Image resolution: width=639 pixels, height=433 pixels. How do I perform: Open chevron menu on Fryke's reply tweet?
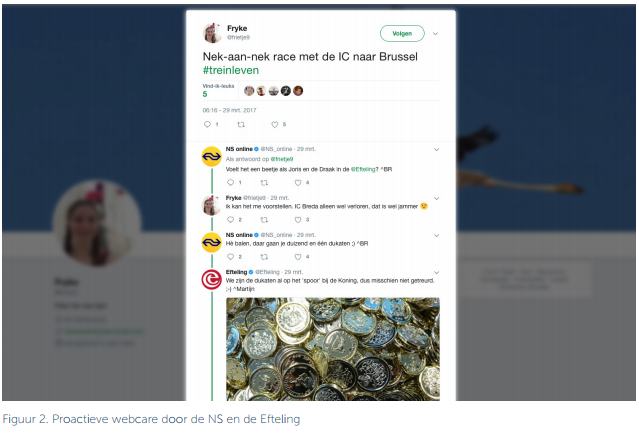[436, 198]
